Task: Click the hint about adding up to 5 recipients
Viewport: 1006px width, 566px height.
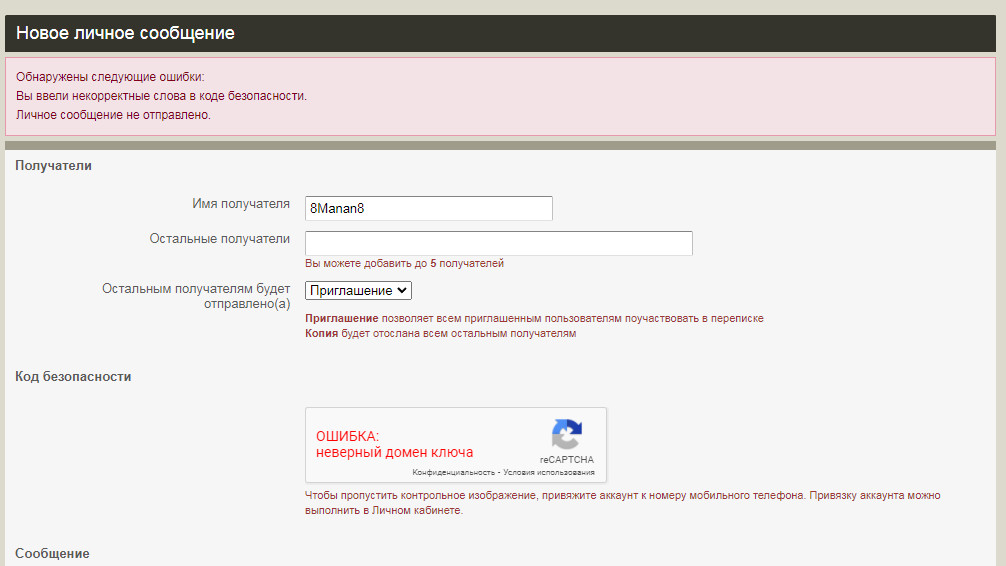Action: [404, 263]
